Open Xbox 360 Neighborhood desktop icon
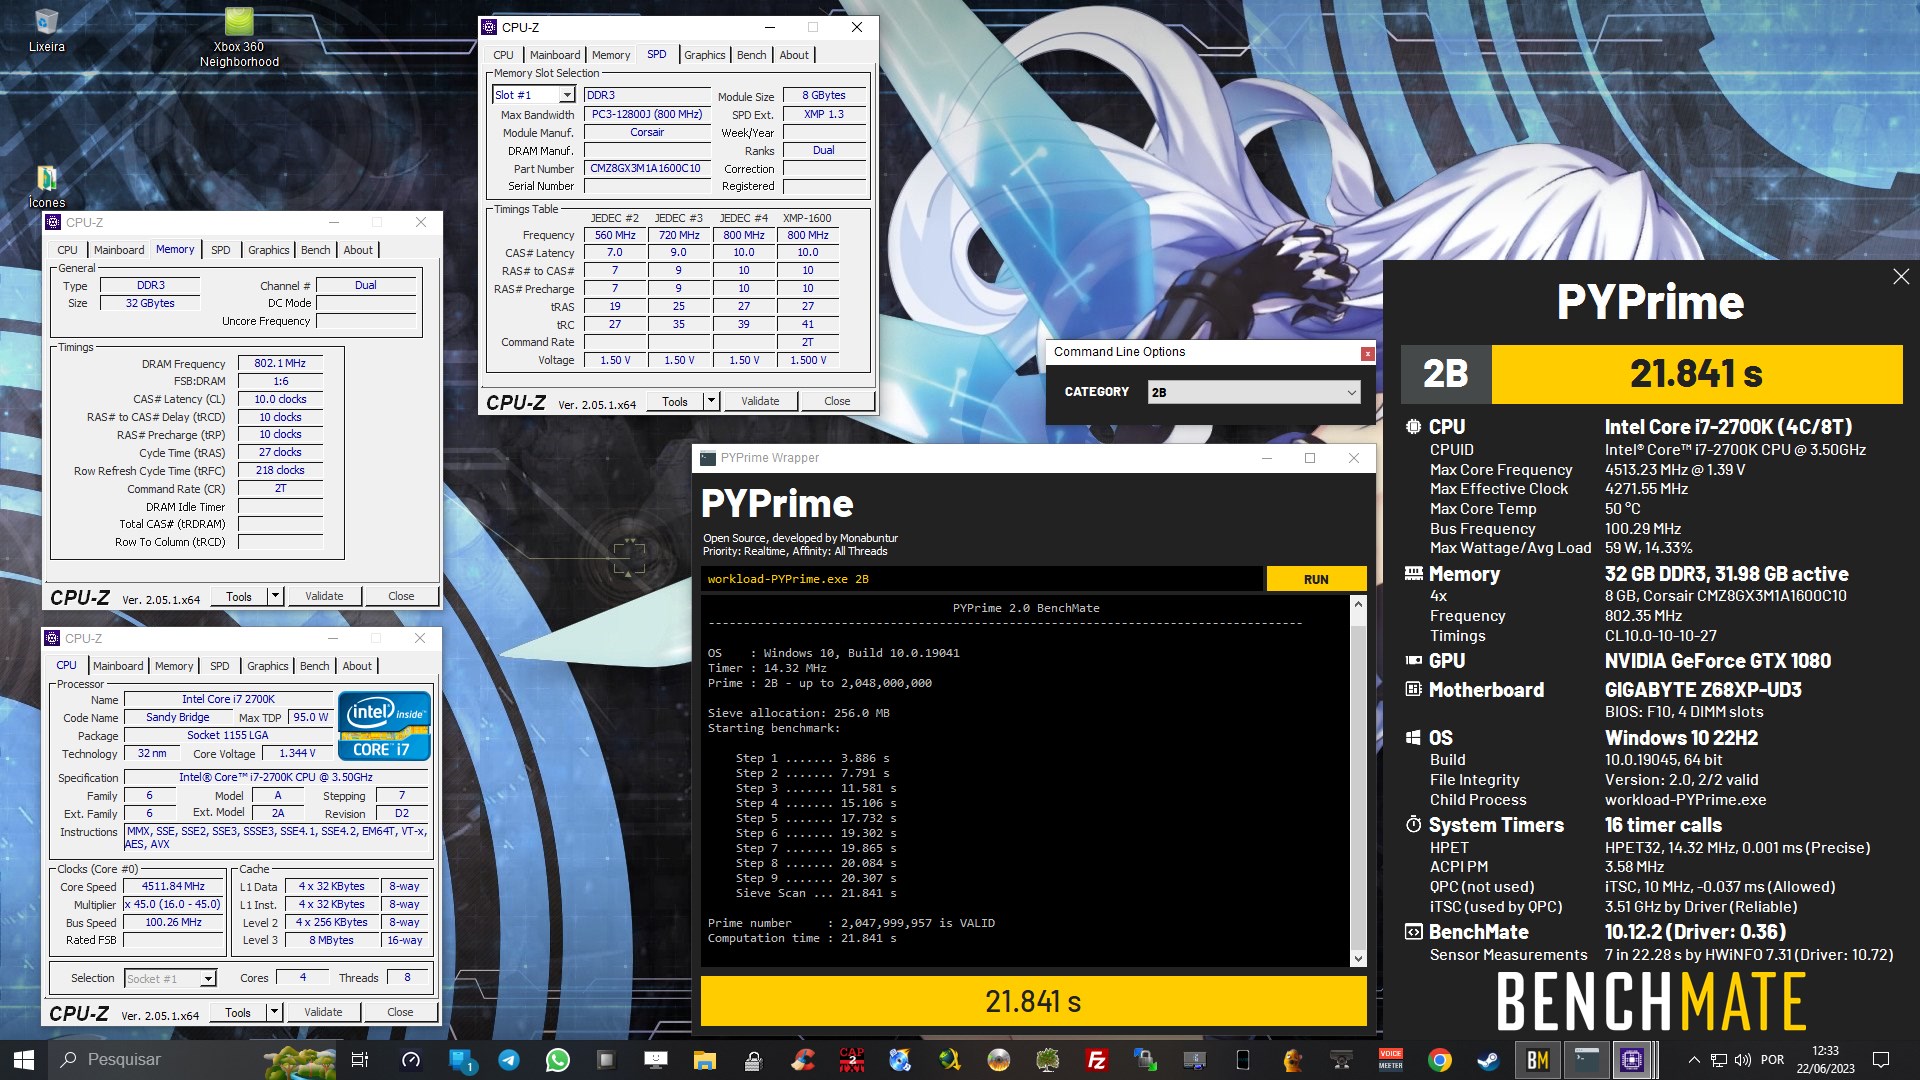Screen dimensions: 1920x1080 [x=239, y=38]
